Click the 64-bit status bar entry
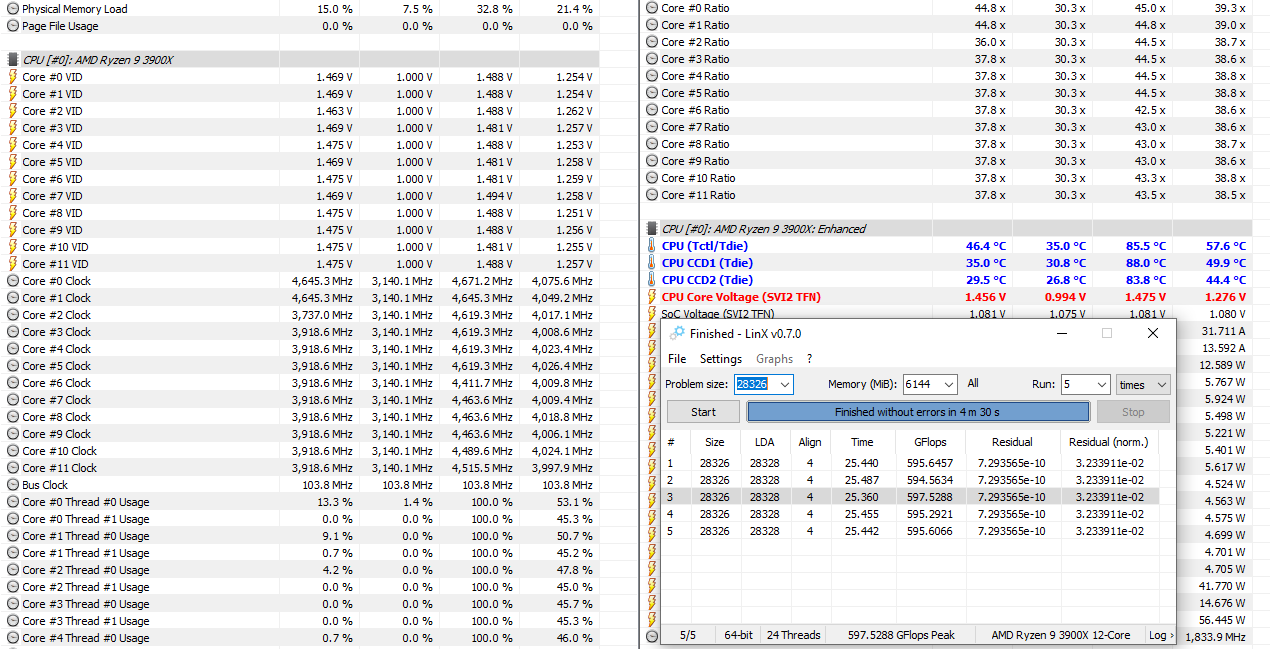 coord(738,635)
